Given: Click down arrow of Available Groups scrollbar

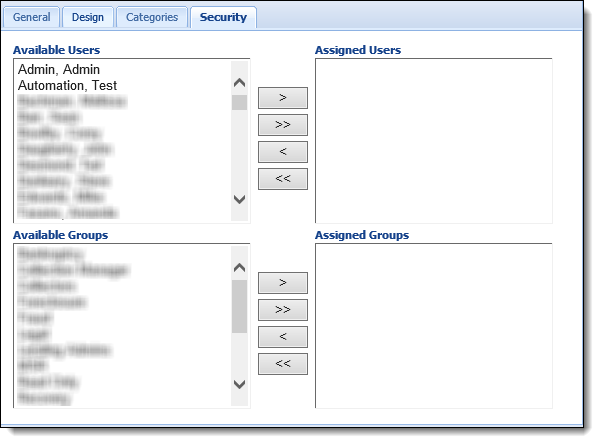Looking at the screenshot, I should (240, 384).
